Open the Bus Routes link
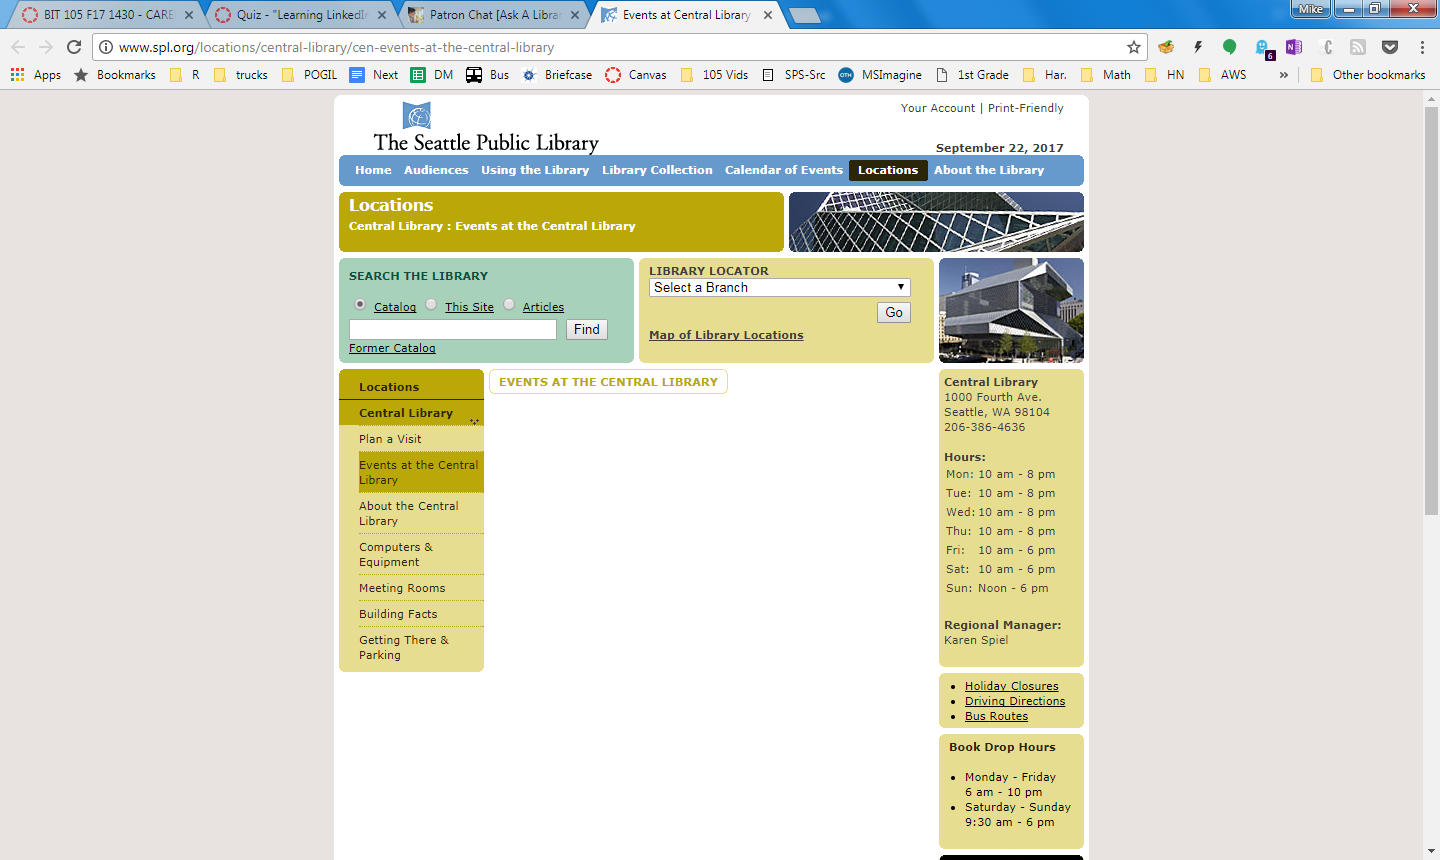1440x860 pixels. pyautogui.click(x=996, y=716)
